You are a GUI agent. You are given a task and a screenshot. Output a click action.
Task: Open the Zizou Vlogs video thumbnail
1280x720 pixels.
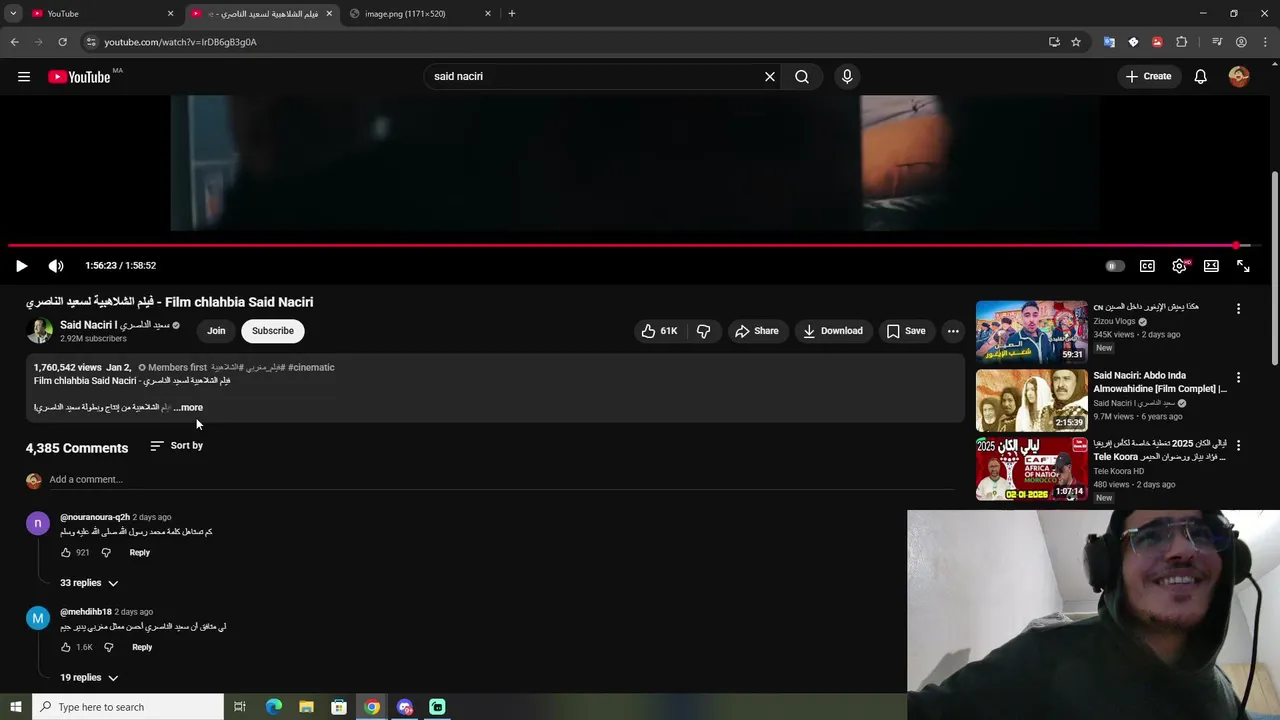tap(1031, 331)
